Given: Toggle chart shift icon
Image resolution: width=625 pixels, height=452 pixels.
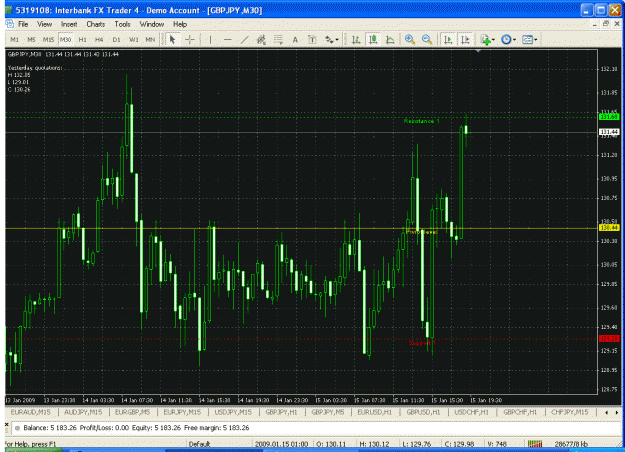Looking at the screenshot, I should pyautogui.click(x=465, y=39).
